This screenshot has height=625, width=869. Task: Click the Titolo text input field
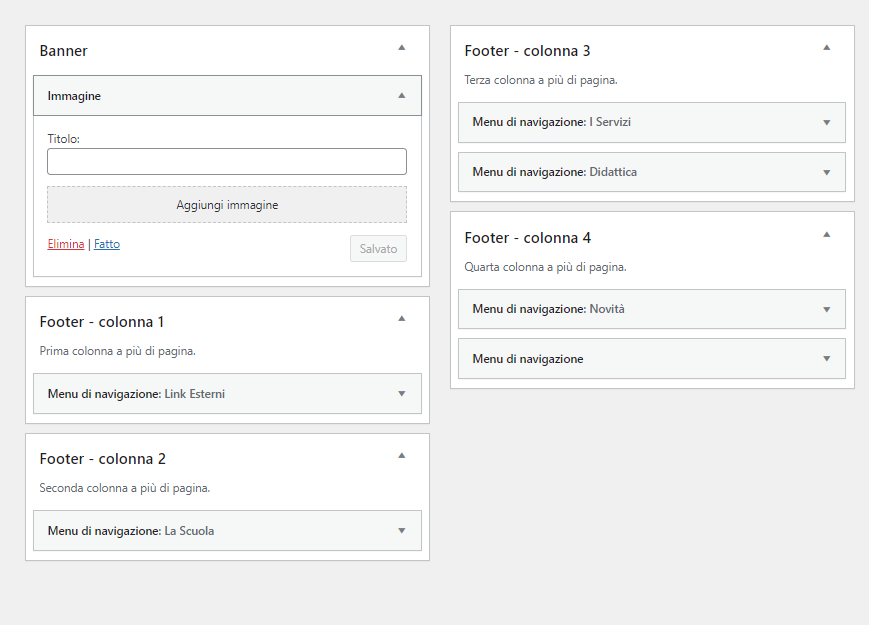point(227,161)
